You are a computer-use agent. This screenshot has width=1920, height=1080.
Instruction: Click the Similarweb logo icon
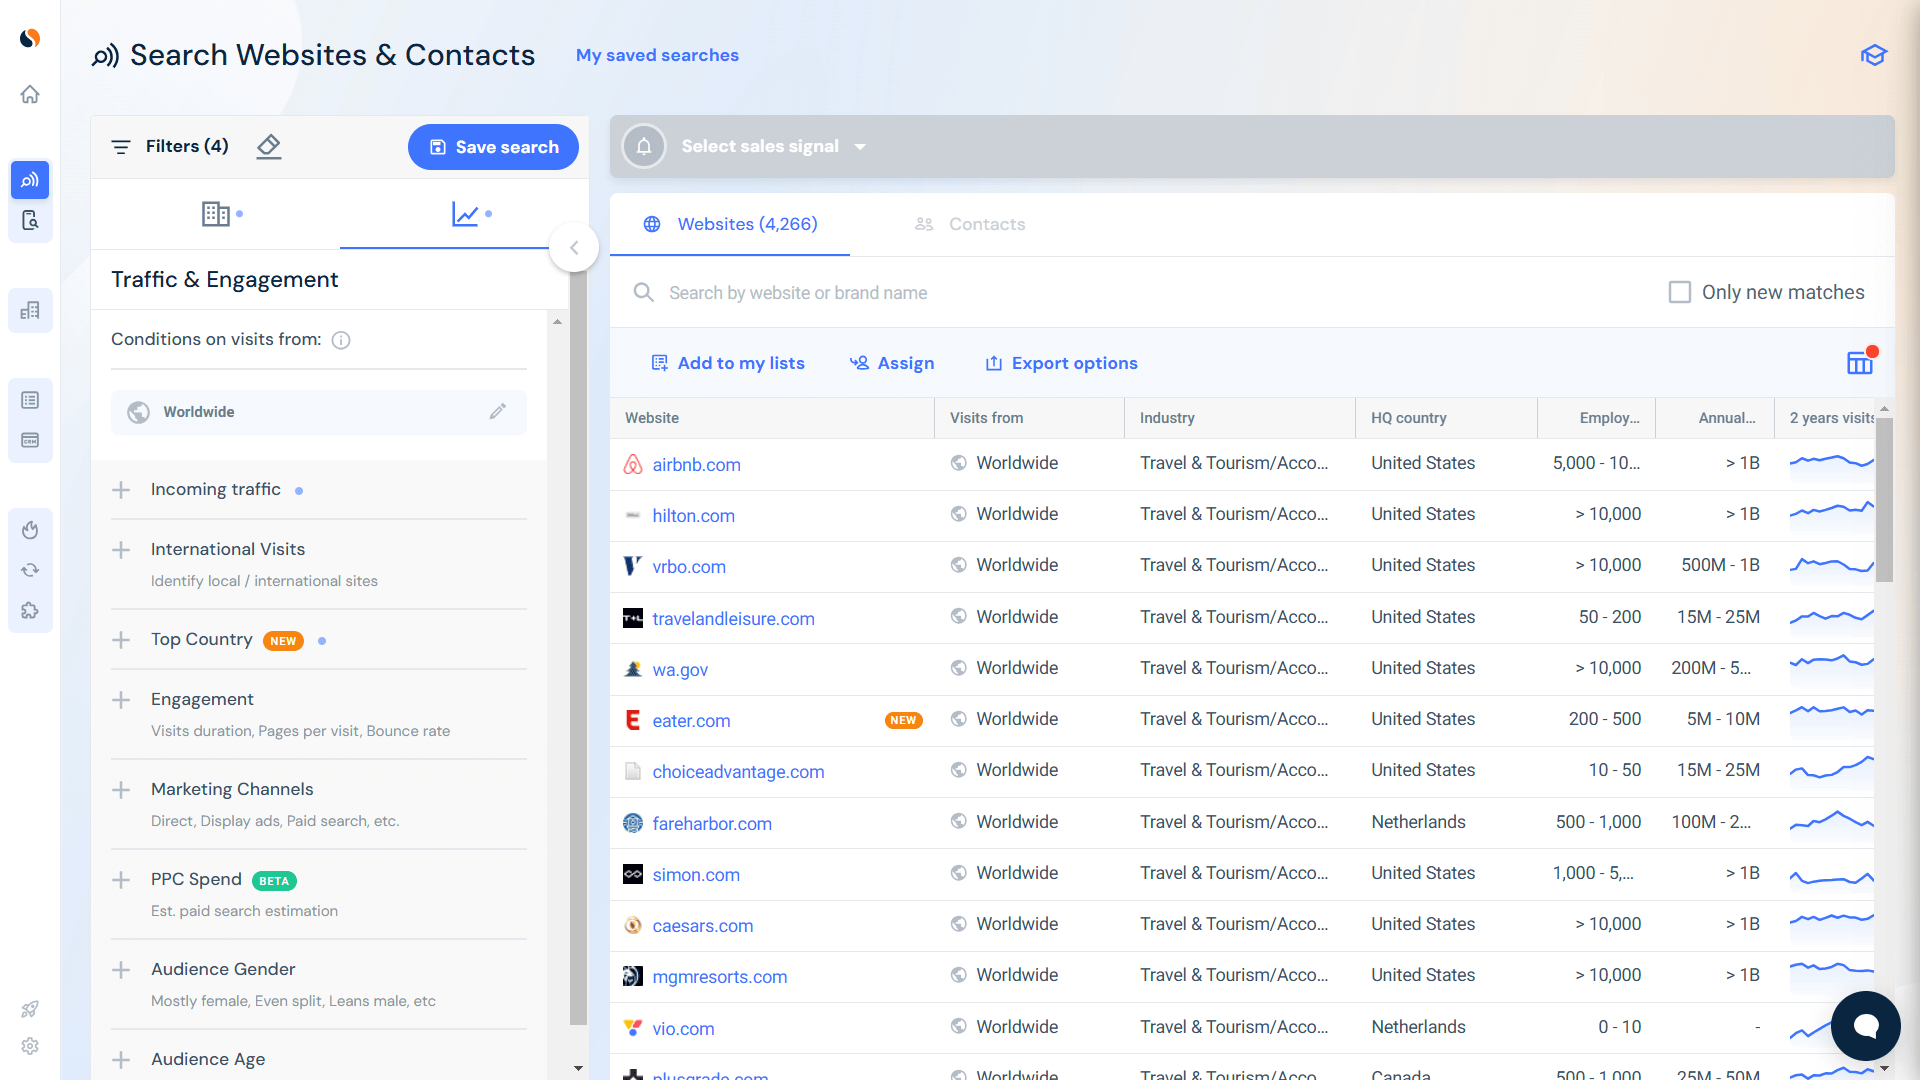click(x=30, y=38)
